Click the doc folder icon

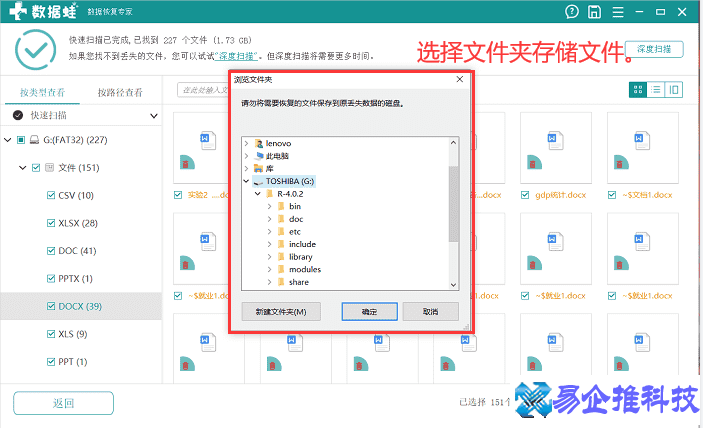coord(281,219)
